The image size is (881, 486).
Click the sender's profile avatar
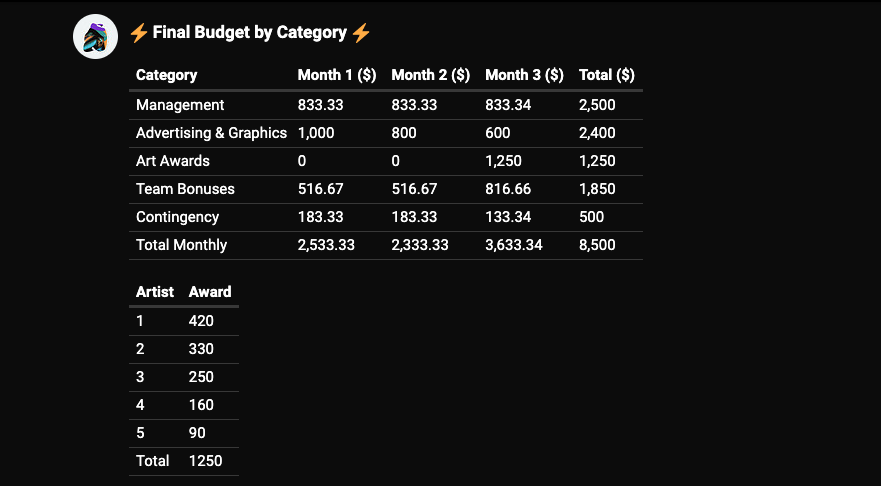pos(96,37)
